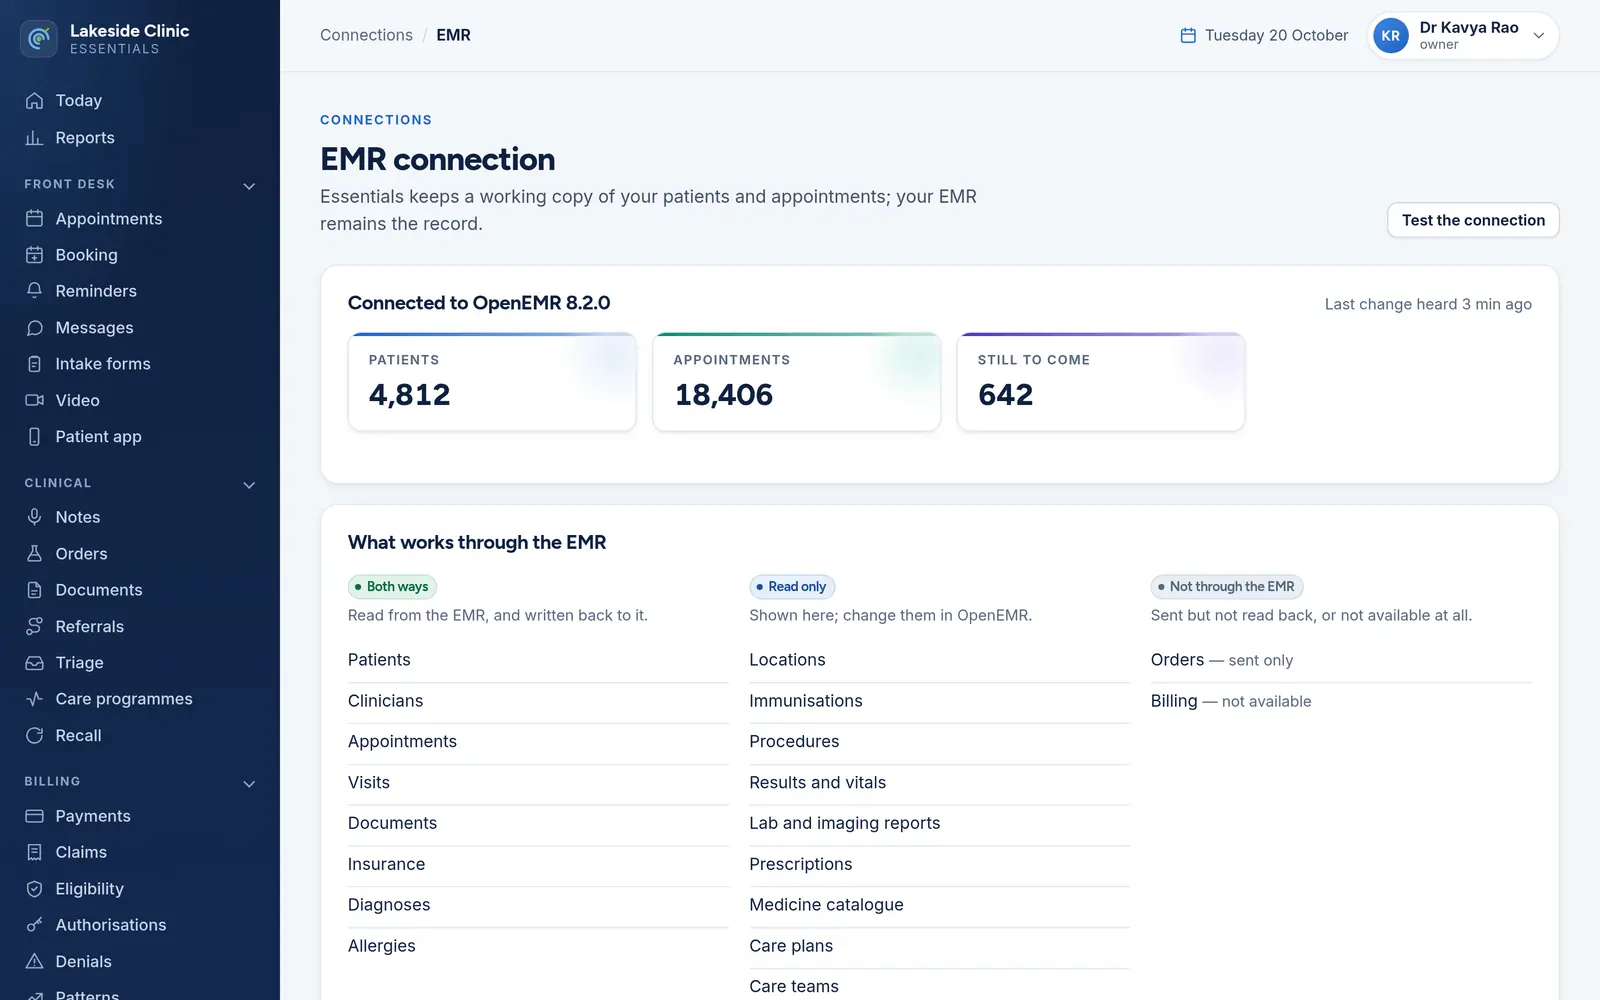This screenshot has height=1000, width=1600.
Task: Click the Authorisations key icon
Action: pos(34,925)
